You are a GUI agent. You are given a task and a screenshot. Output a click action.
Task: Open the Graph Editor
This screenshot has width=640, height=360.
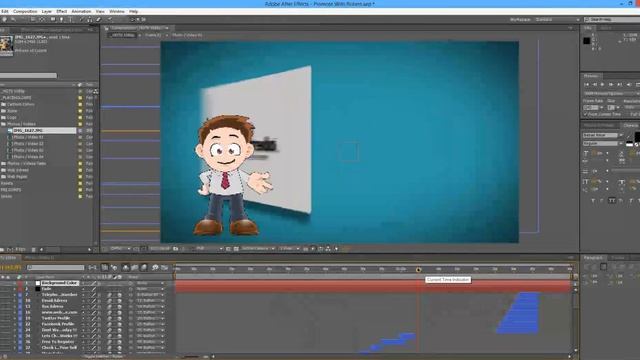click(x=164, y=267)
